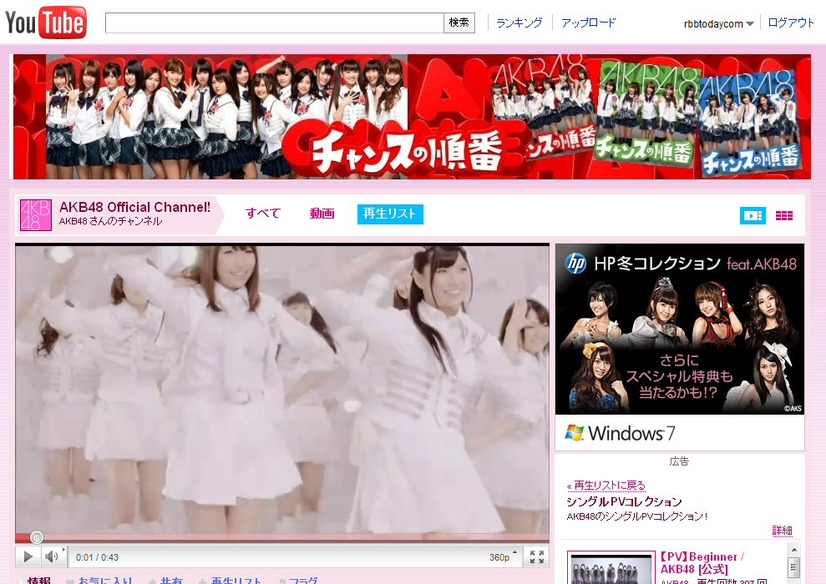
Task: Click the ログアウト logout link
Action: (791, 23)
